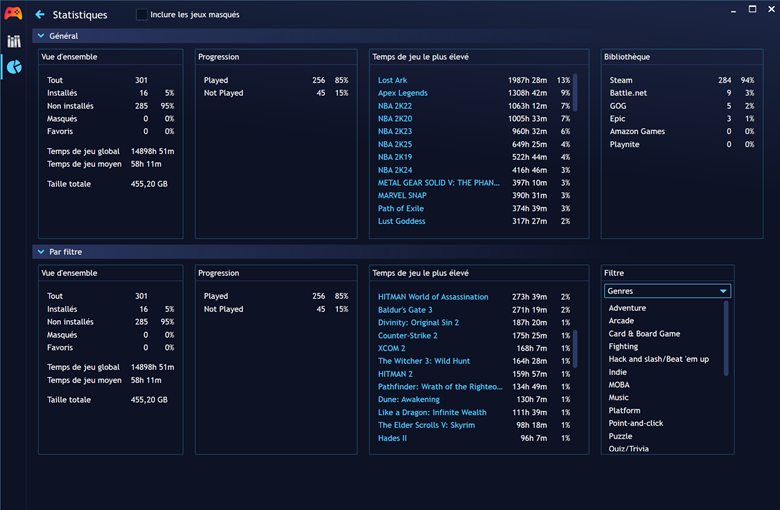The height and width of the screenshot is (510, 780).
Task: Select Adventure in the genre list
Action: (627, 308)
